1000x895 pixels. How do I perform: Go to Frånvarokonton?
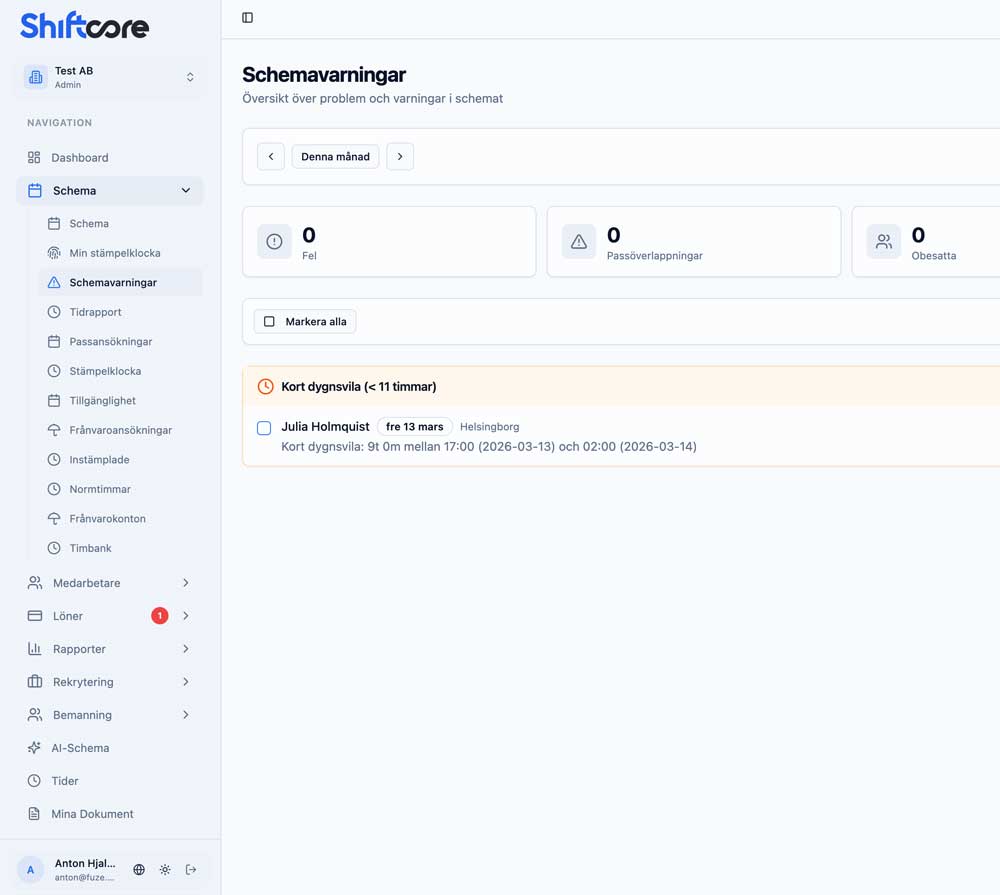pyautogui.click(x=121, y=519)
